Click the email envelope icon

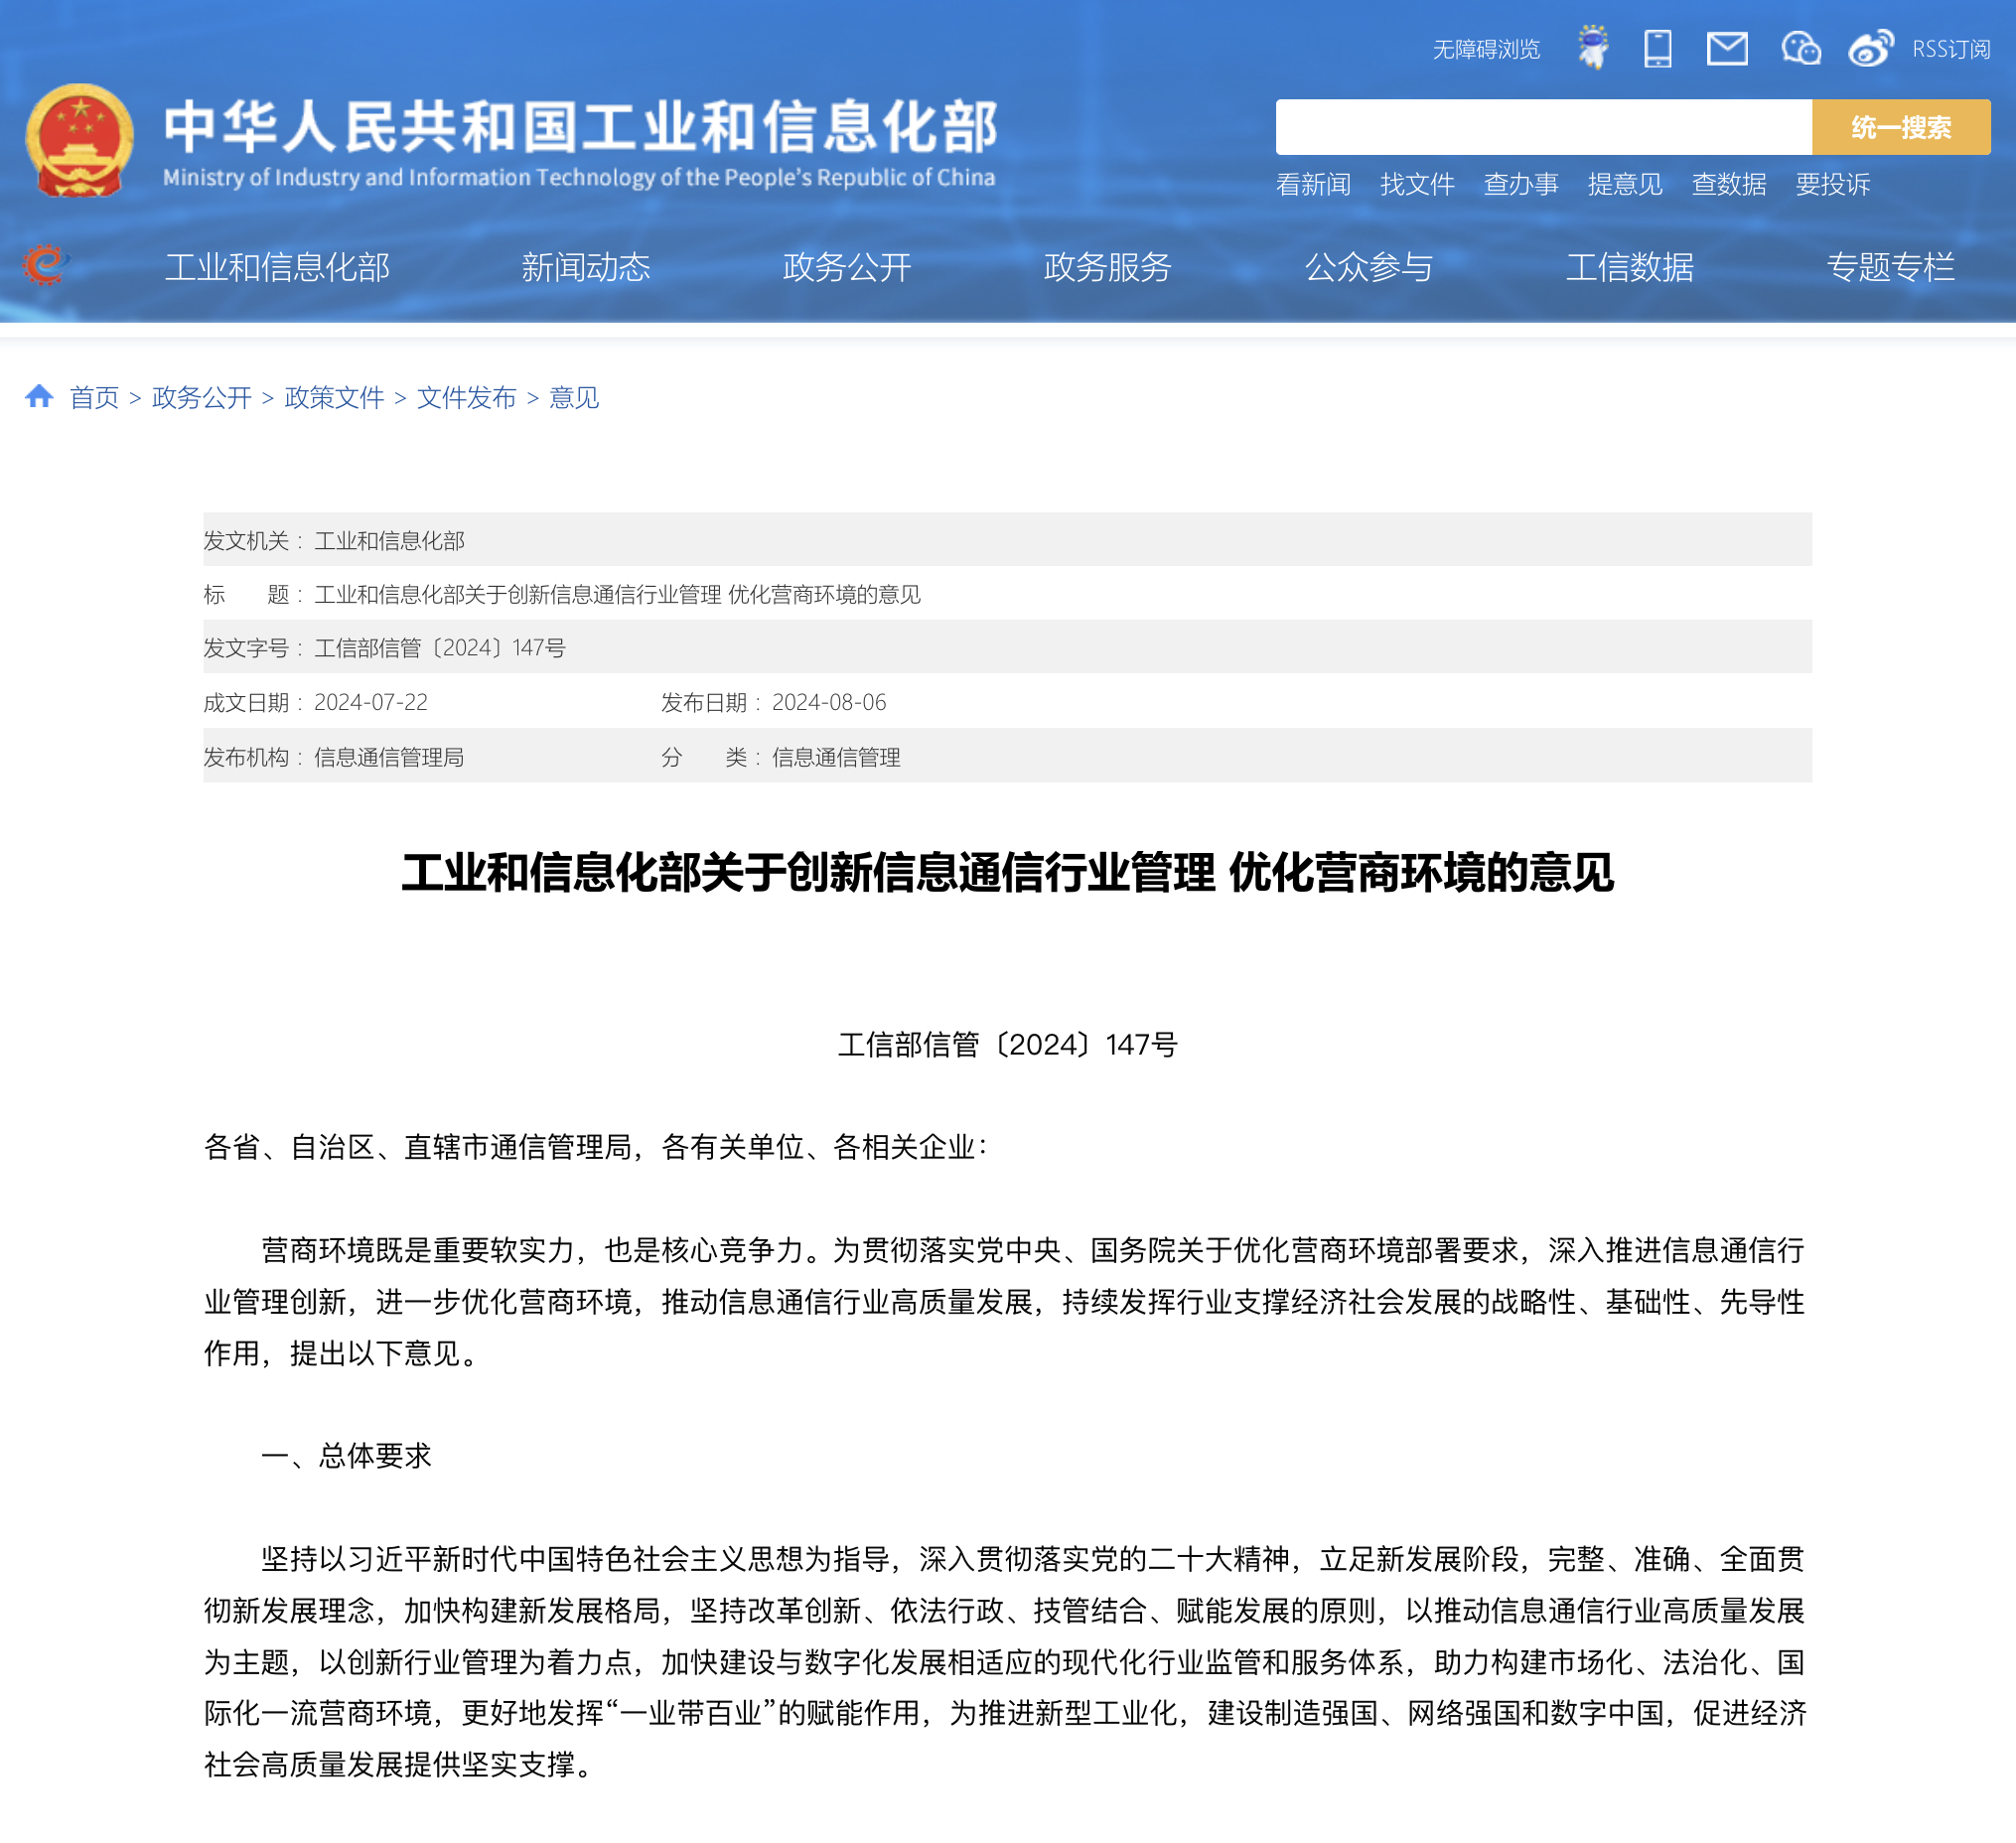(1726, 48)
